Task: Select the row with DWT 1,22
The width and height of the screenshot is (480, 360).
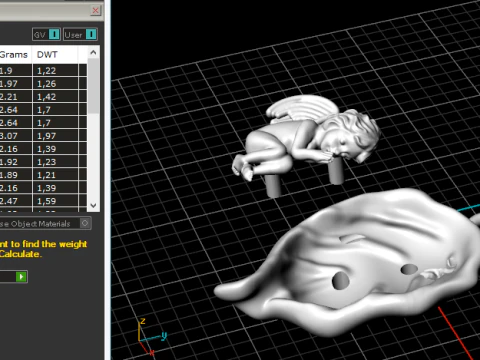Action: tap(43, 70)
